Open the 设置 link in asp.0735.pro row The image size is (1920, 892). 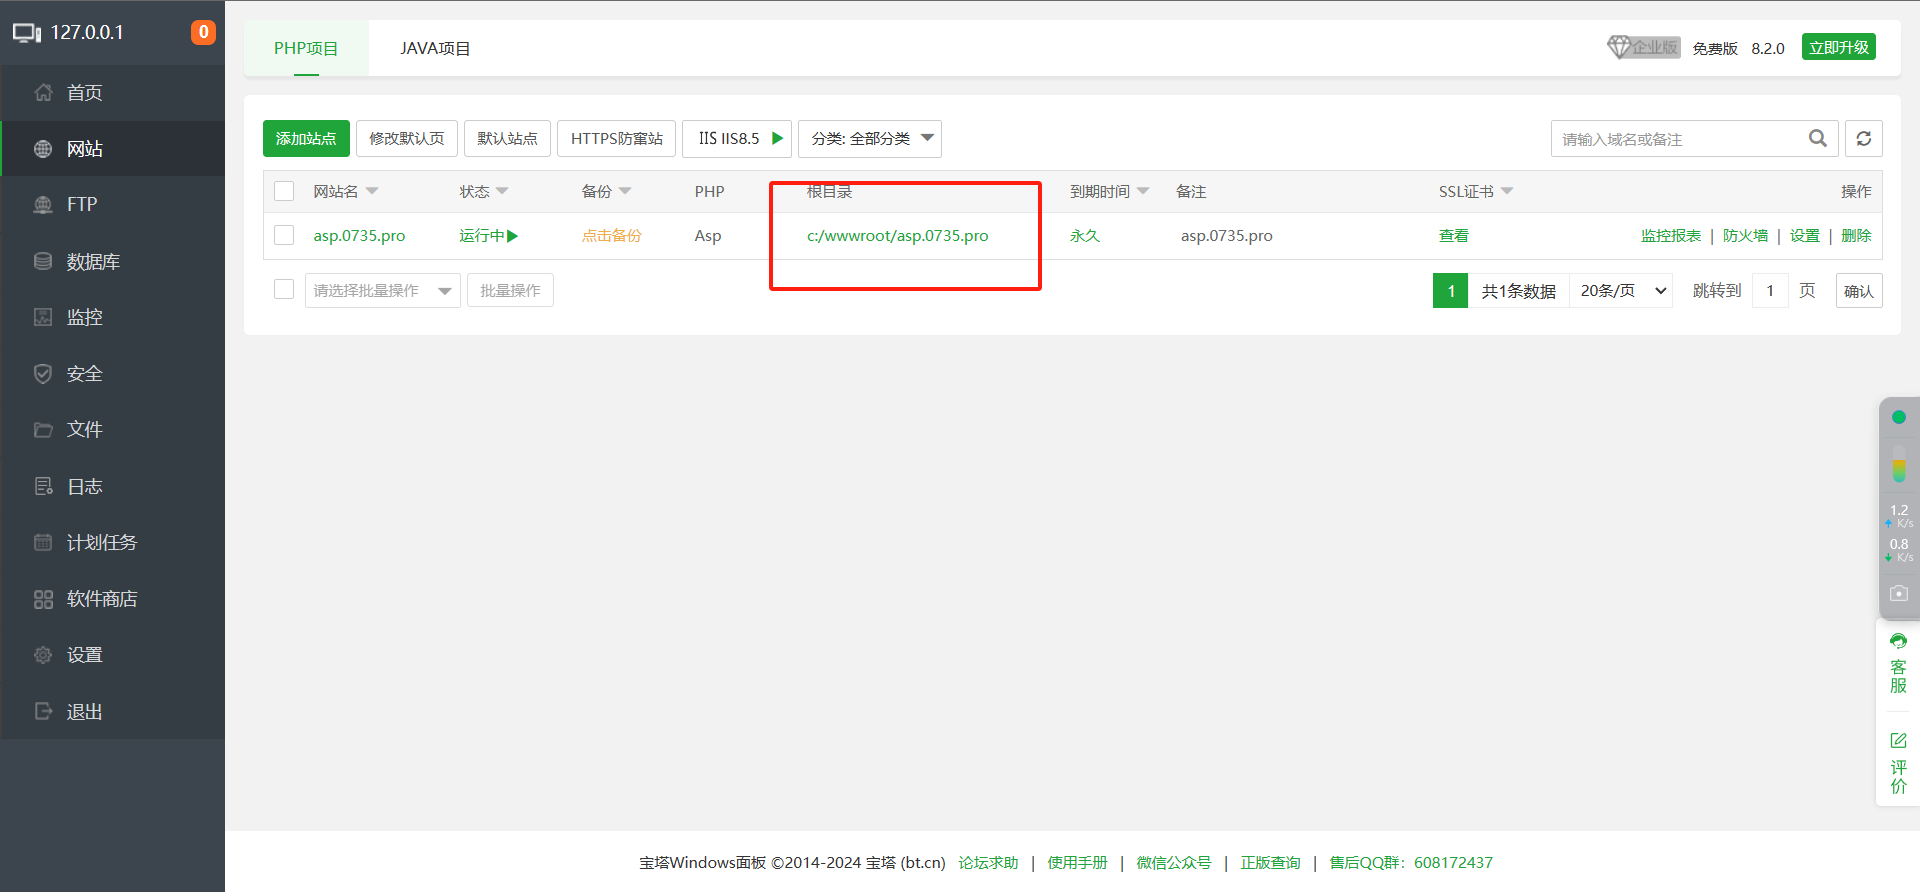tap(1805, 236)
